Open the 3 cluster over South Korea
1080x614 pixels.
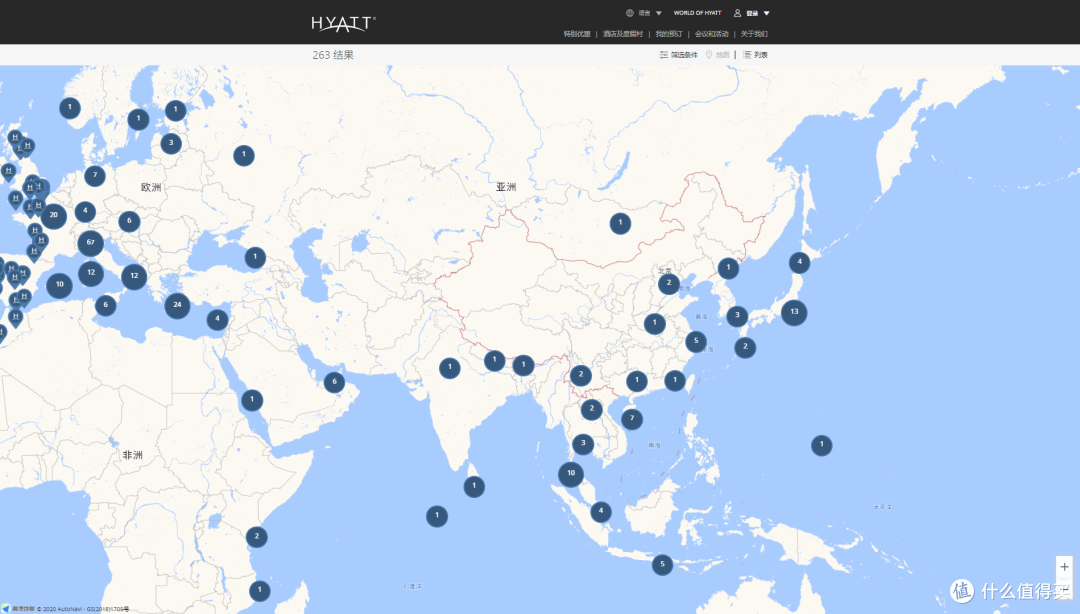click(737, 316)
